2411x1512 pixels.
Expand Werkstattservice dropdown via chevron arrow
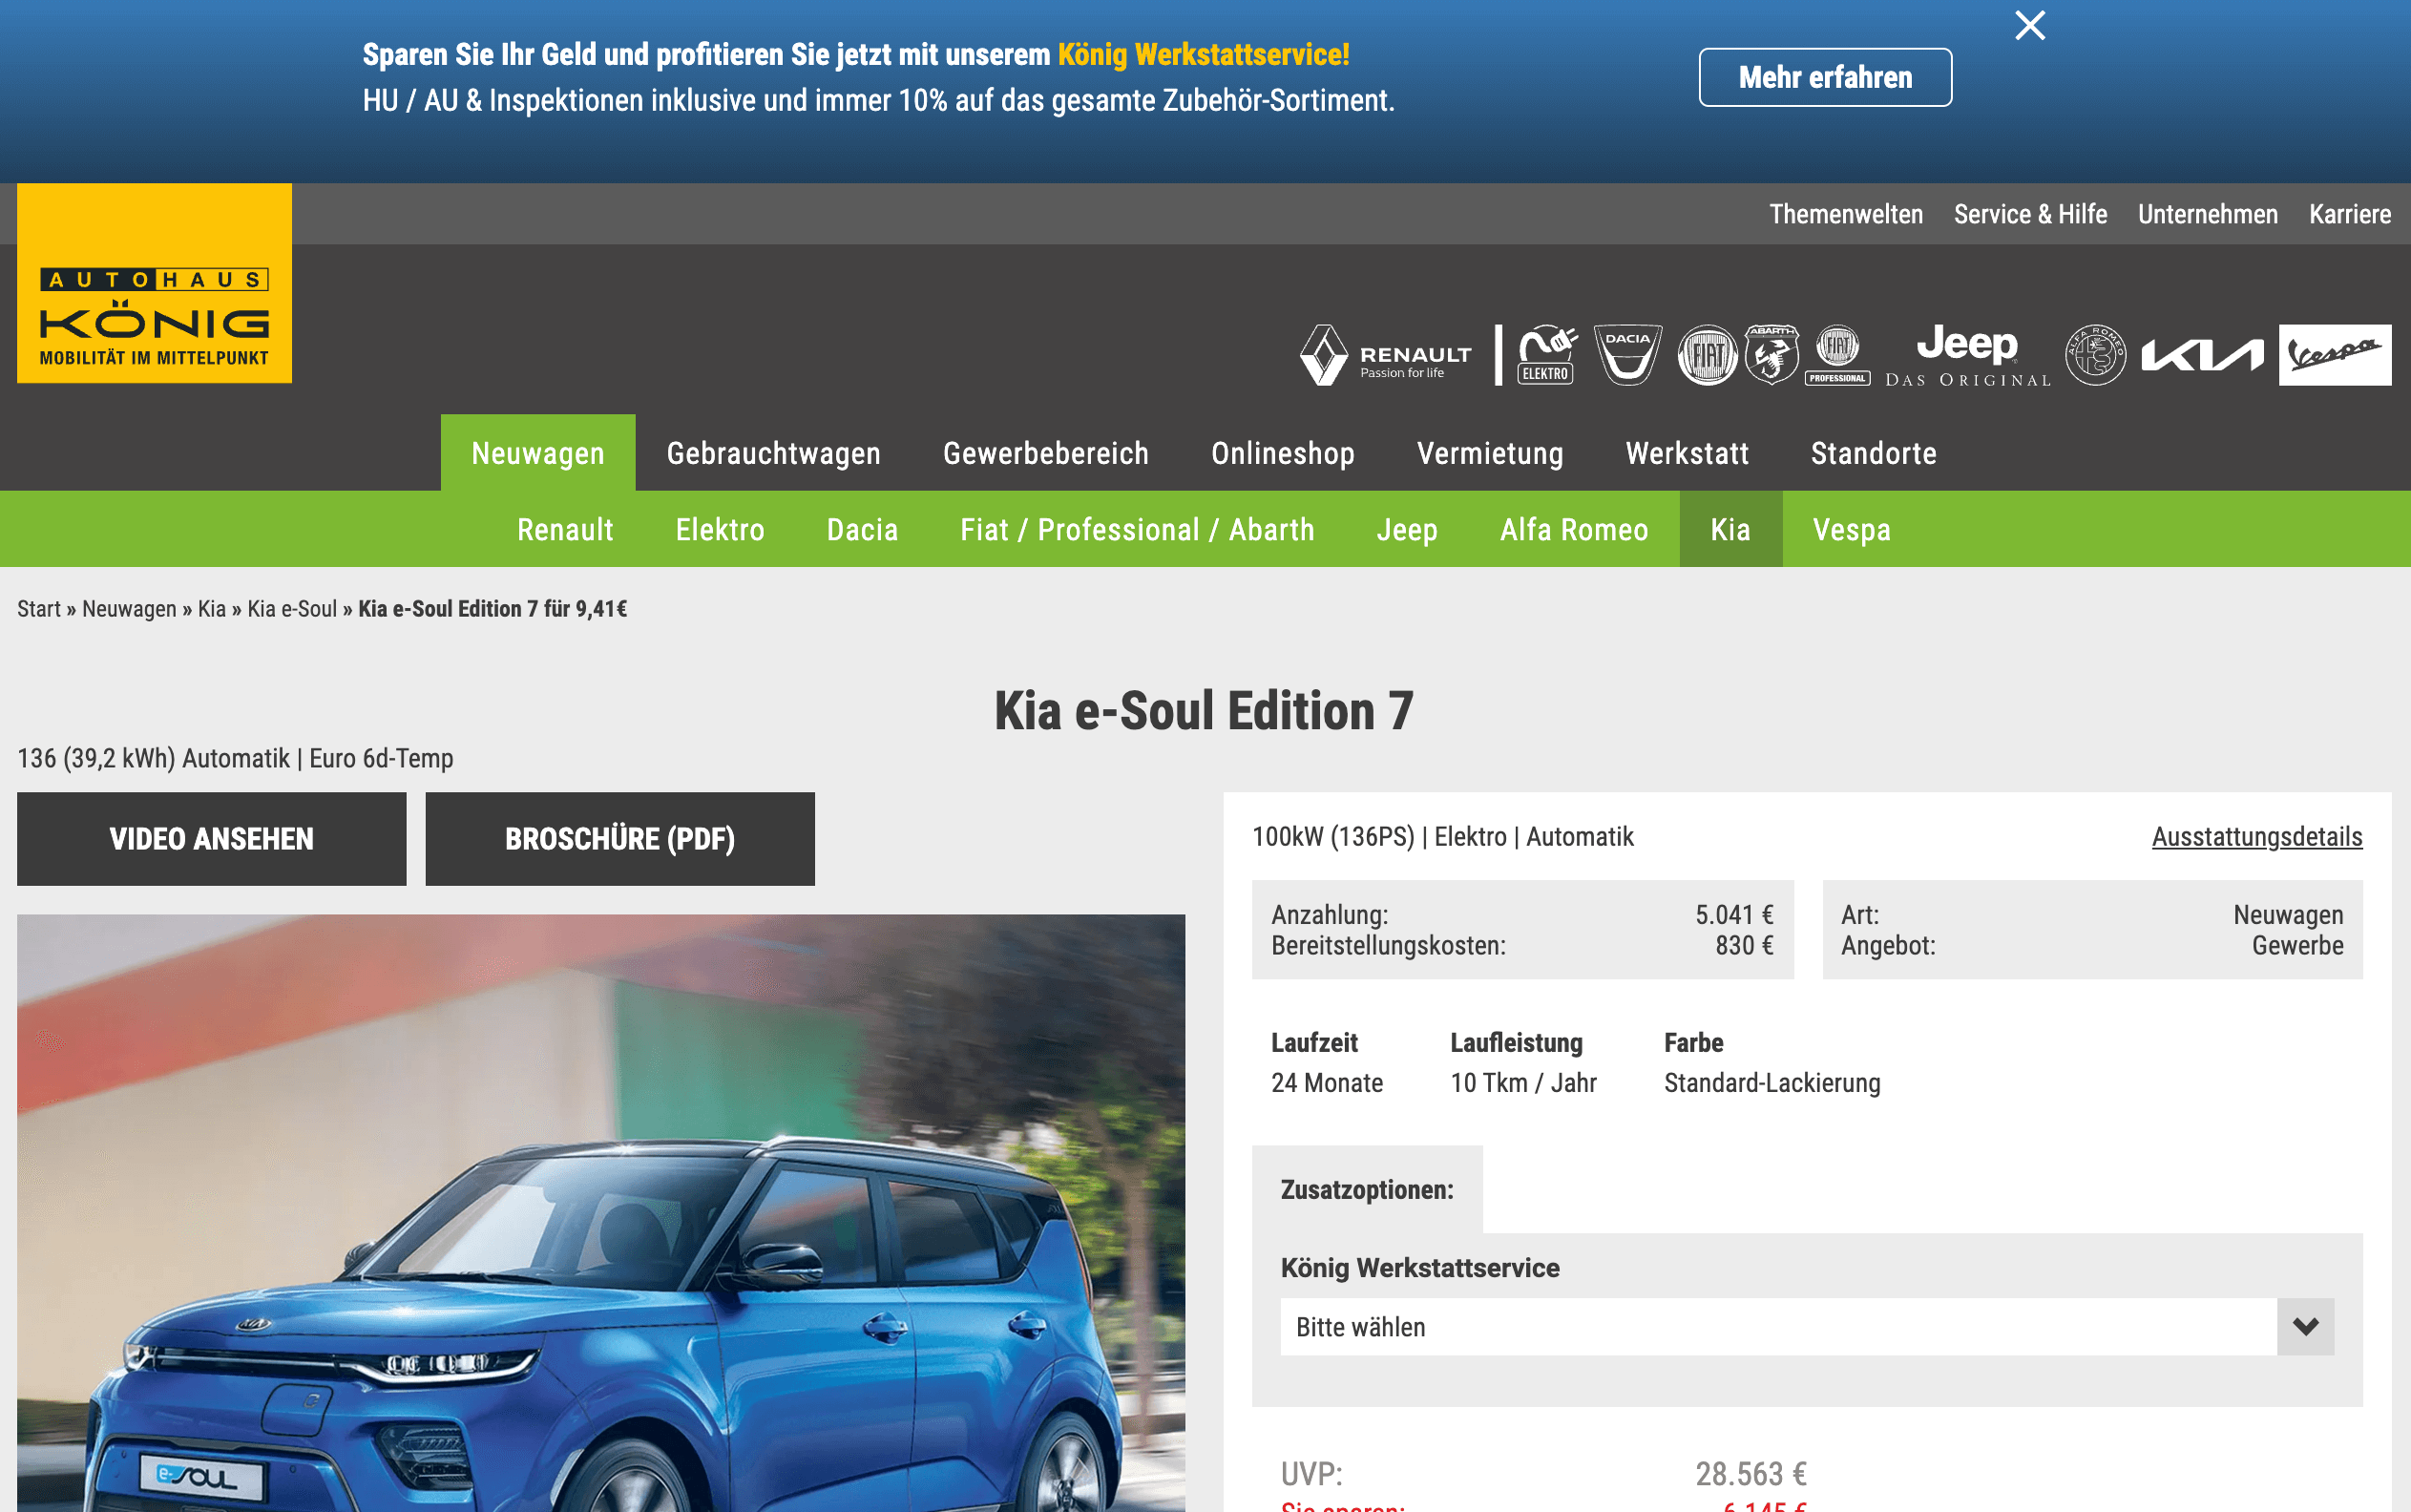click(2306, 1326)
